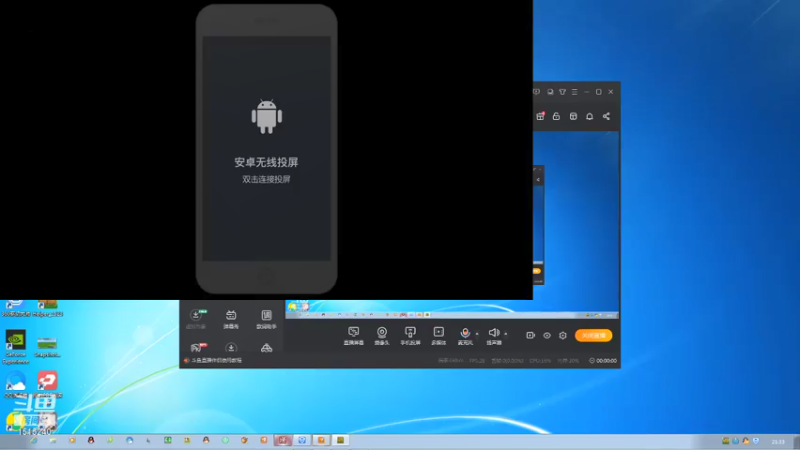Image resolution: width=800 pixels, height=450 pixels.
Task: Add a multimedia source
Action: [x=438, y=336]
